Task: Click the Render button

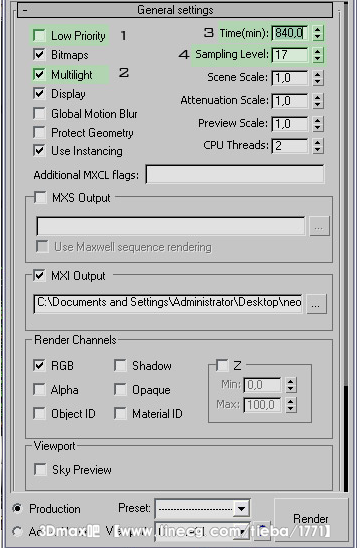Action: pyautogui.click(x=311, y=519)
